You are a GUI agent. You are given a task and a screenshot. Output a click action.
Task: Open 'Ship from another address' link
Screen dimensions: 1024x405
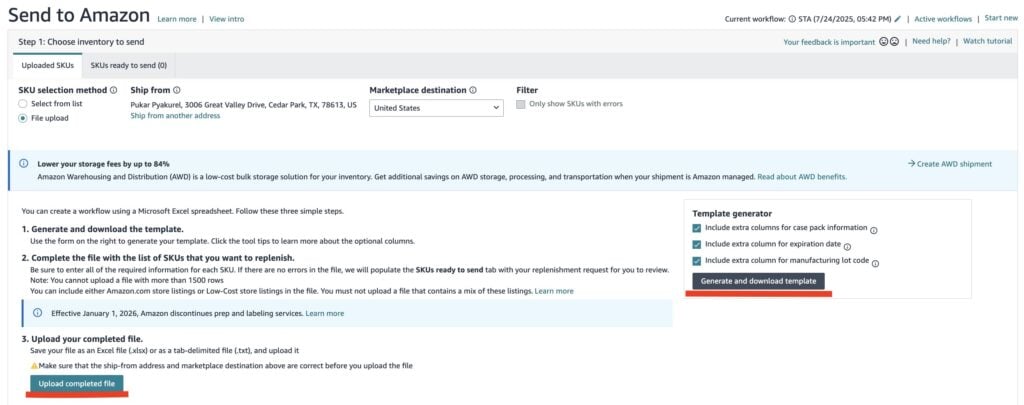[175, 116]
